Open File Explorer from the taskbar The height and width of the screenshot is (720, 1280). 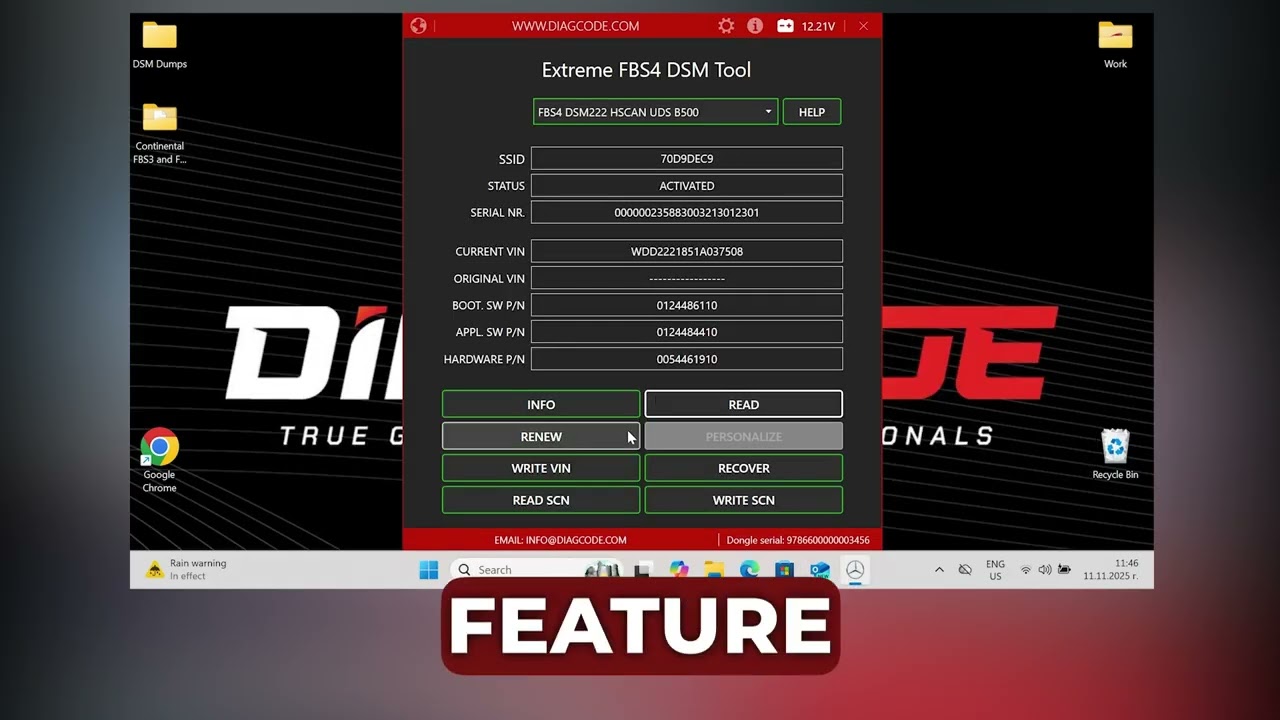(714, 570)
